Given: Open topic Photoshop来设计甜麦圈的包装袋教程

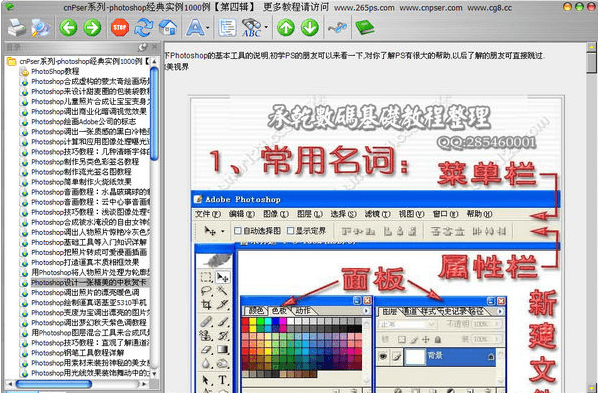Looking at the screenshot, I should (x=91, y=92).
